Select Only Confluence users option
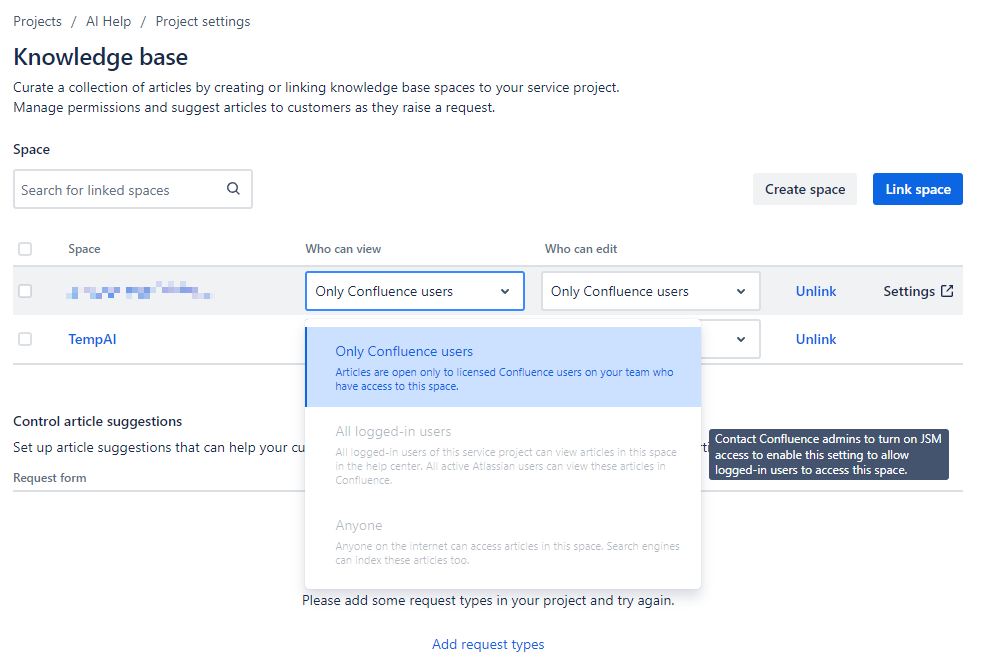Image resolution: width=986 pixels, height=663 pixels. [503, 367]
